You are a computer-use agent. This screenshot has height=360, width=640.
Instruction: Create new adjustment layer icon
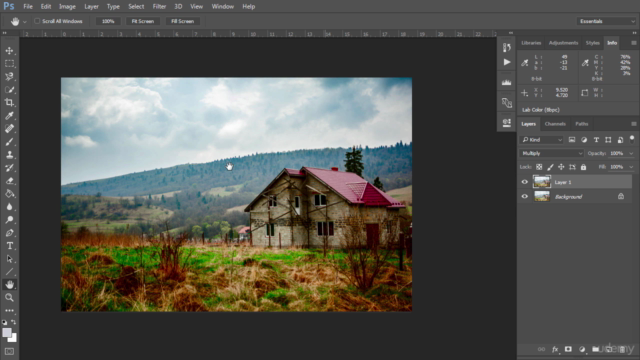582,349
